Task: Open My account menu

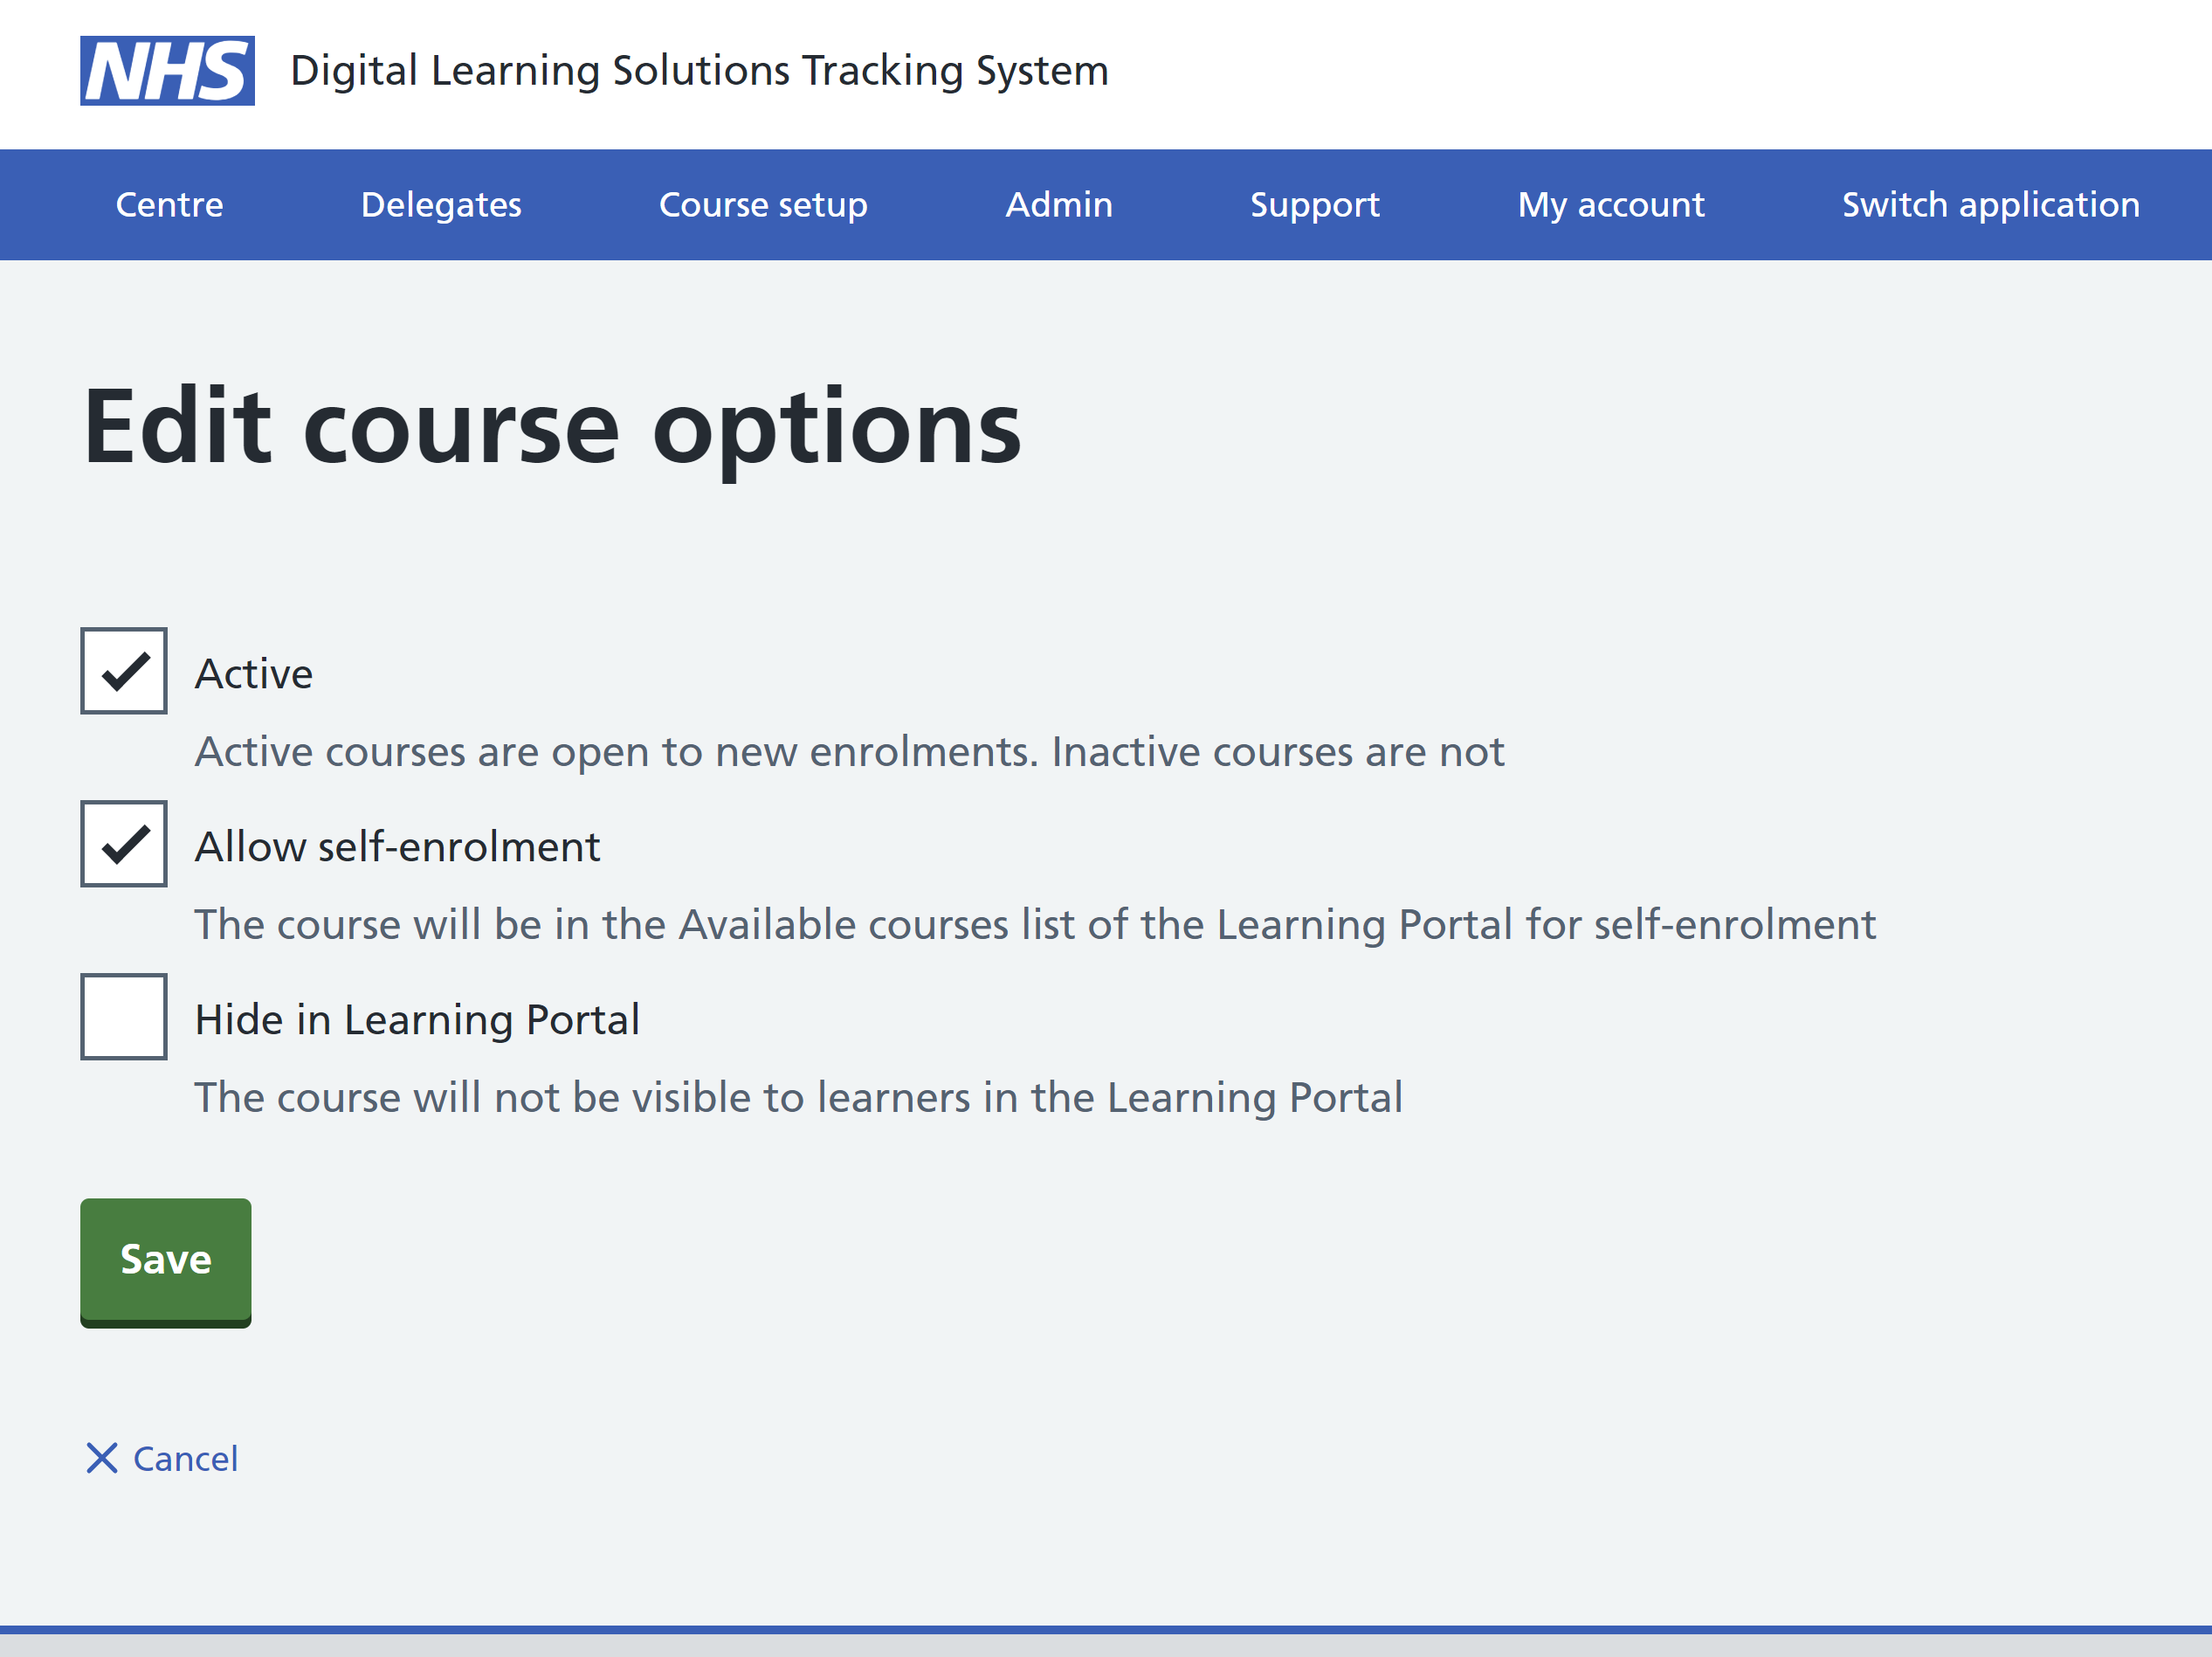Action: click(x=1610, y=205)
